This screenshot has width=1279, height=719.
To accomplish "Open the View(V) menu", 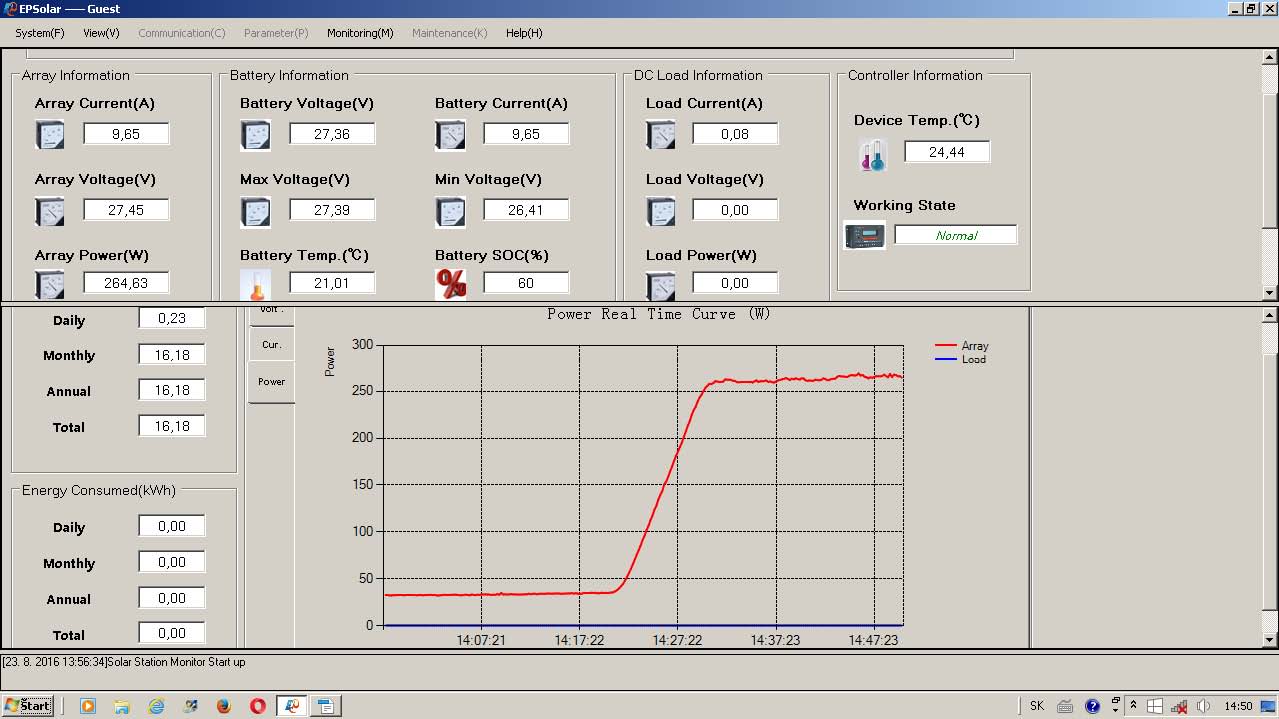I will point(101,33).
